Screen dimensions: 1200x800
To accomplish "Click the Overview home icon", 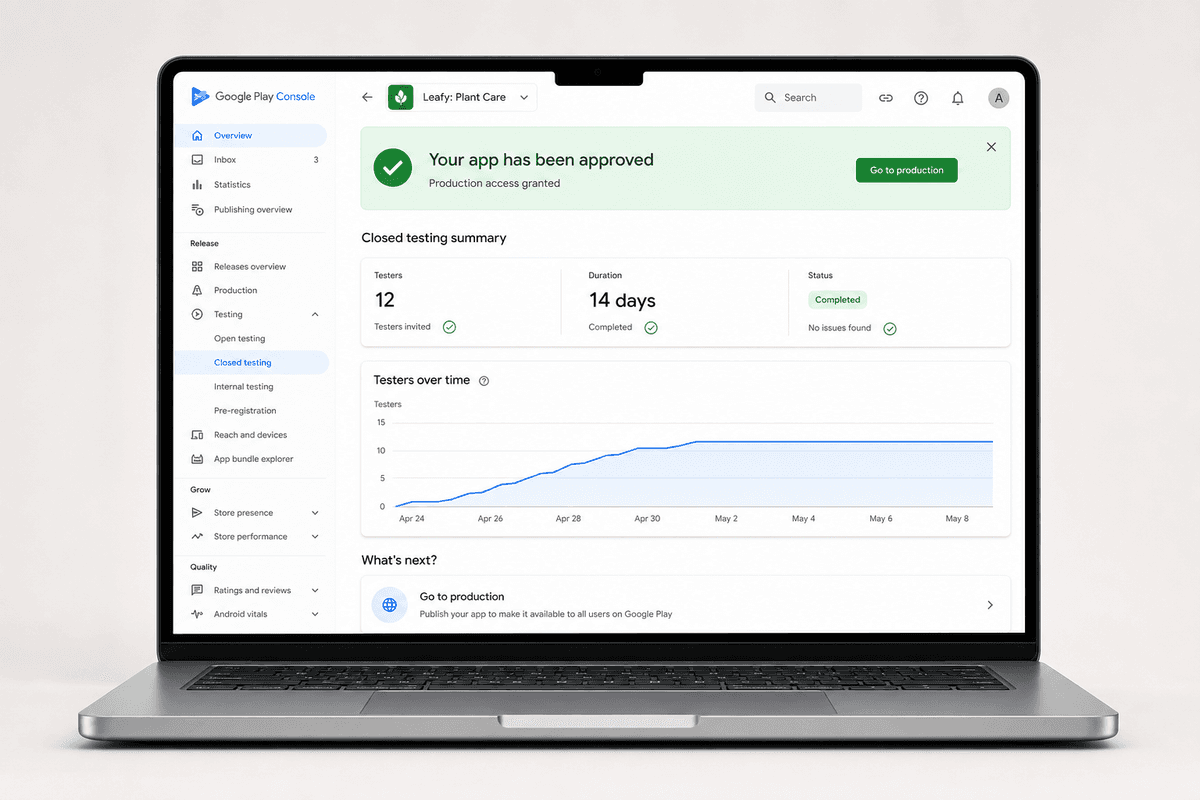I will point(197,135).
